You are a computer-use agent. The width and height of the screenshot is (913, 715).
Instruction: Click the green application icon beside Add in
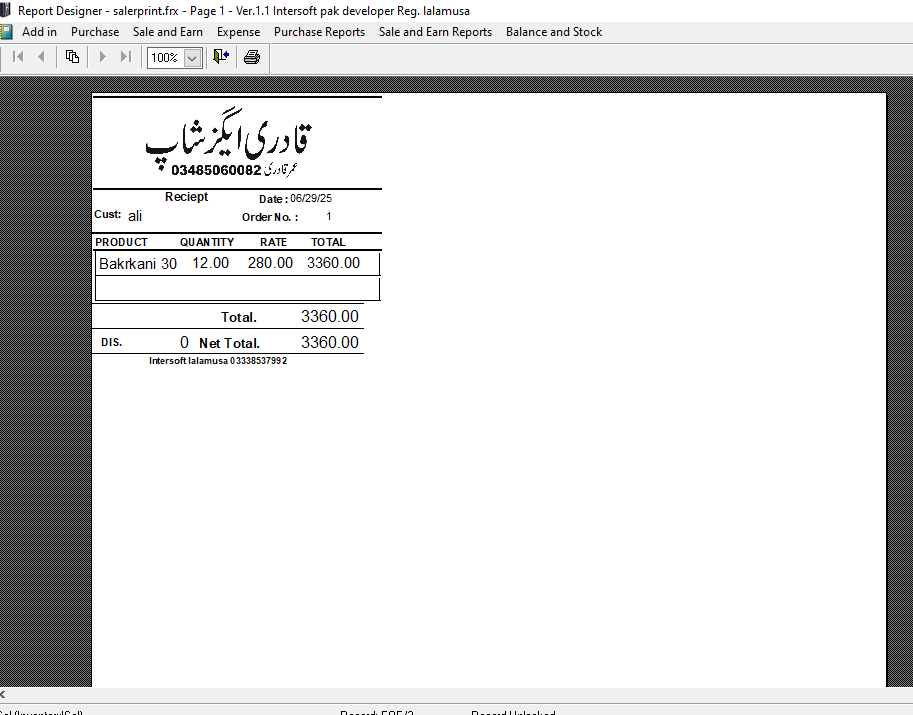point(9,31)
